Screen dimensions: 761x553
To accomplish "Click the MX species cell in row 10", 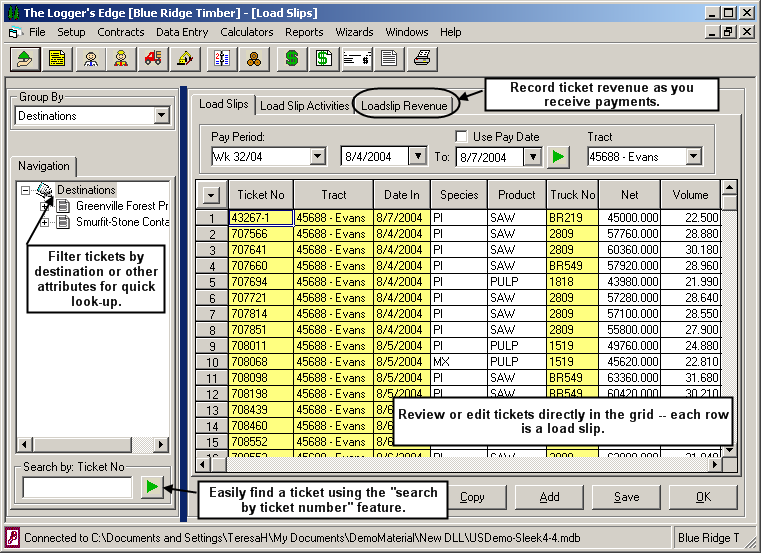I will pos(459,362).
